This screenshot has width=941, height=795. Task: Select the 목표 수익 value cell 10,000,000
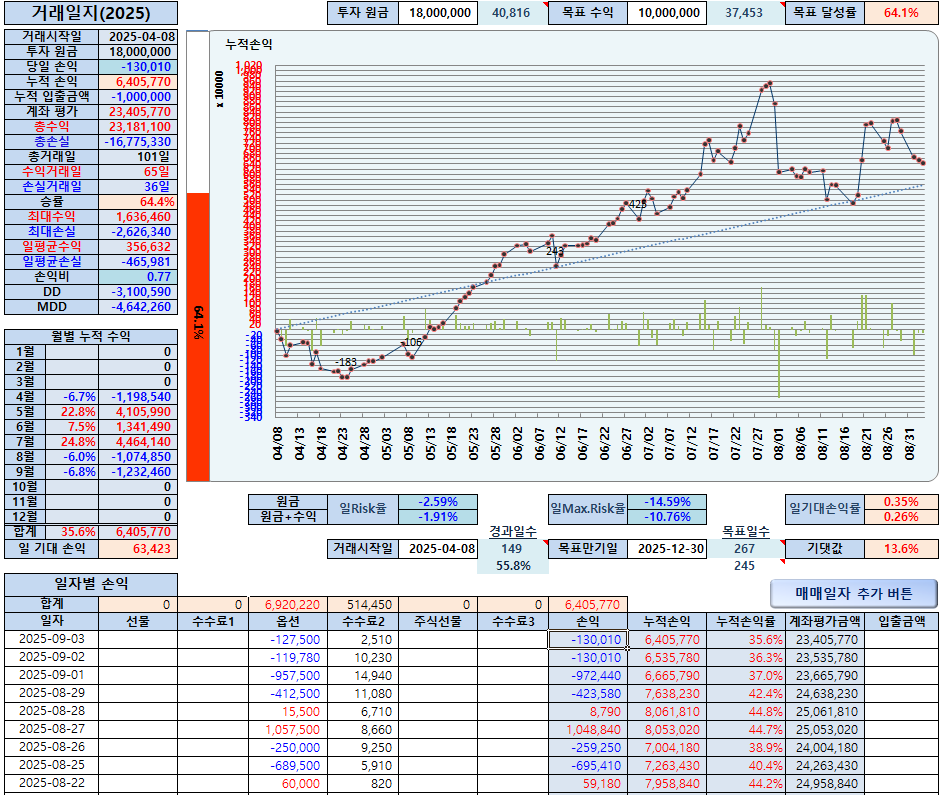[667, 13]
